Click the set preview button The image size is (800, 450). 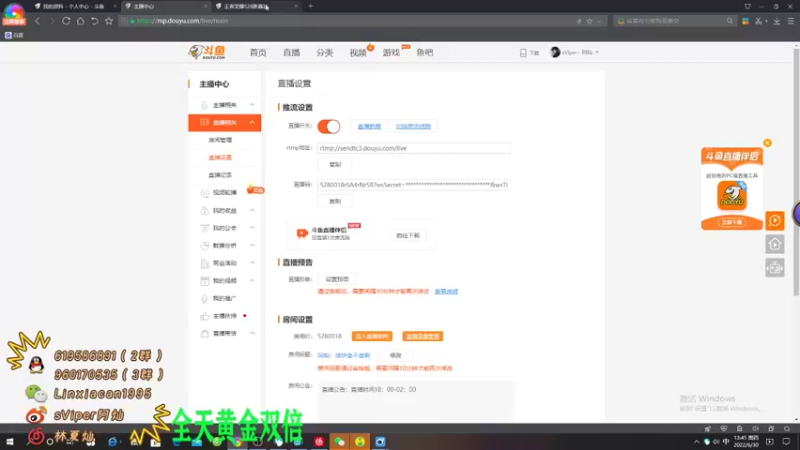click(337, 279)
